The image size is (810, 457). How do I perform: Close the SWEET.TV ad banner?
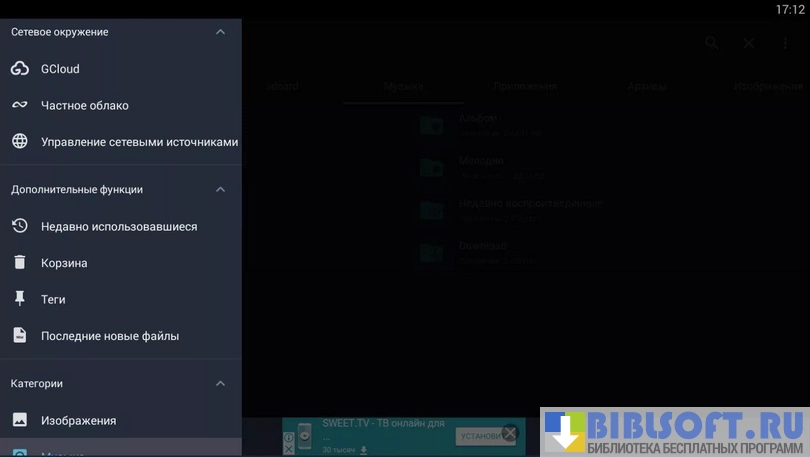[510, 433]
